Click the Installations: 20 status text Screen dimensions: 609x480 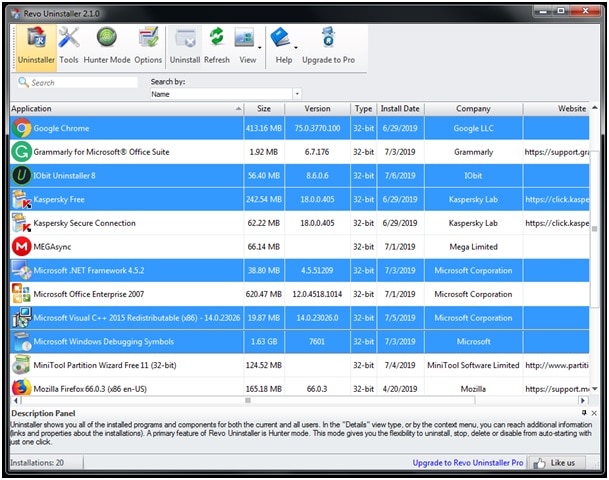tap(37, 463)
